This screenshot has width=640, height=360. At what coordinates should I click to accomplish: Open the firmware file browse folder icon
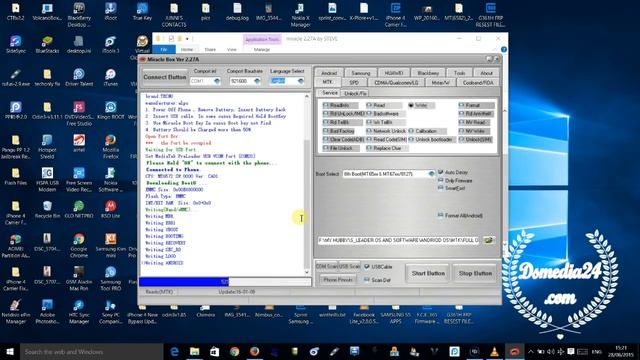click(x=488, y=240)
